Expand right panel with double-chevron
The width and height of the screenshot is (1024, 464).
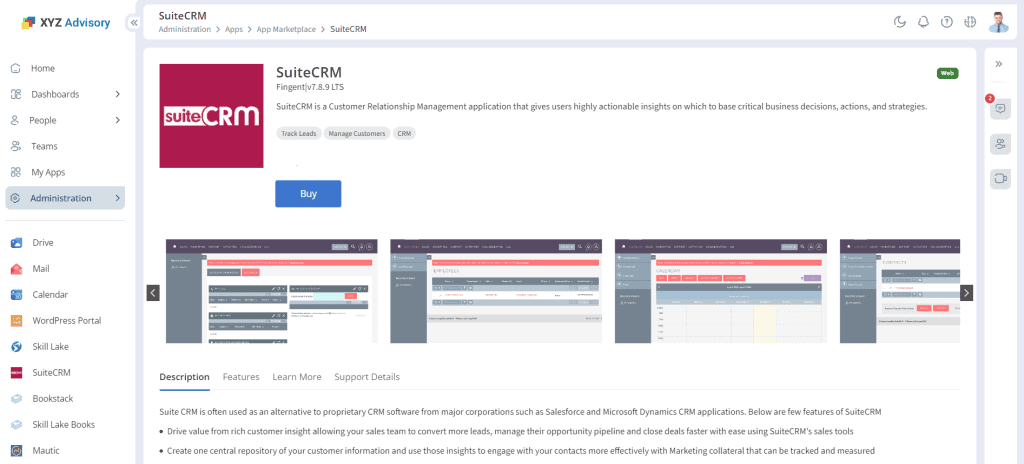[999, 64]
